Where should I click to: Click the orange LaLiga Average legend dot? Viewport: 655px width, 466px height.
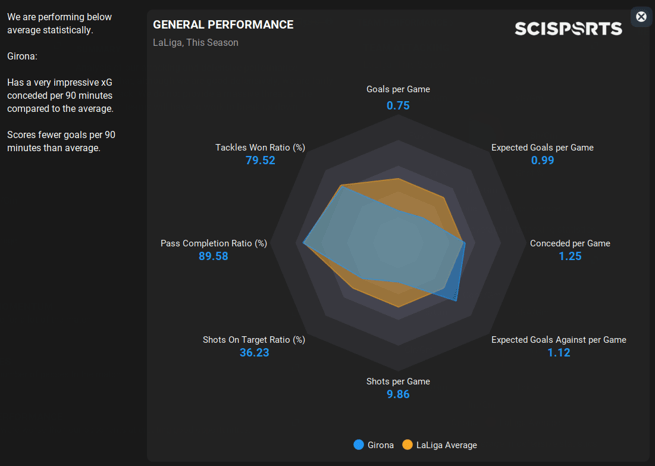(408, 445)
